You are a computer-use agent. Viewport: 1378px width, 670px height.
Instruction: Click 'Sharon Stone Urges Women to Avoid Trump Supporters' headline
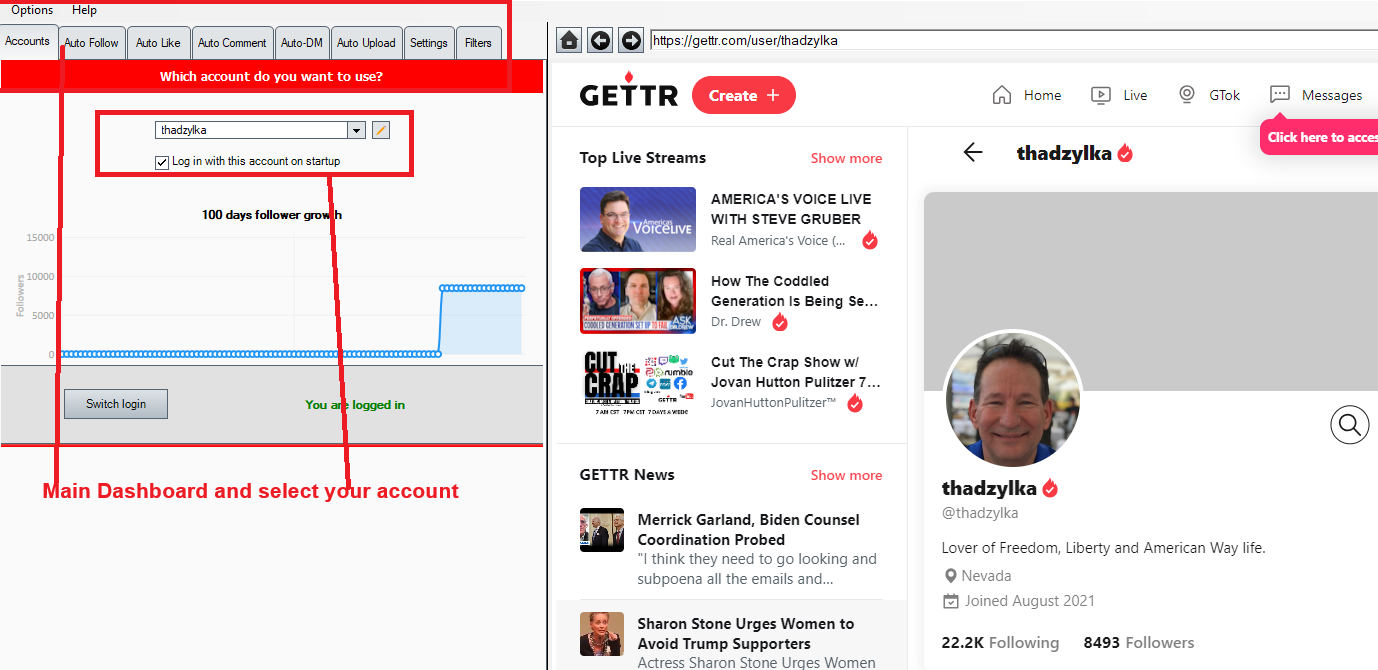point(746,633)
